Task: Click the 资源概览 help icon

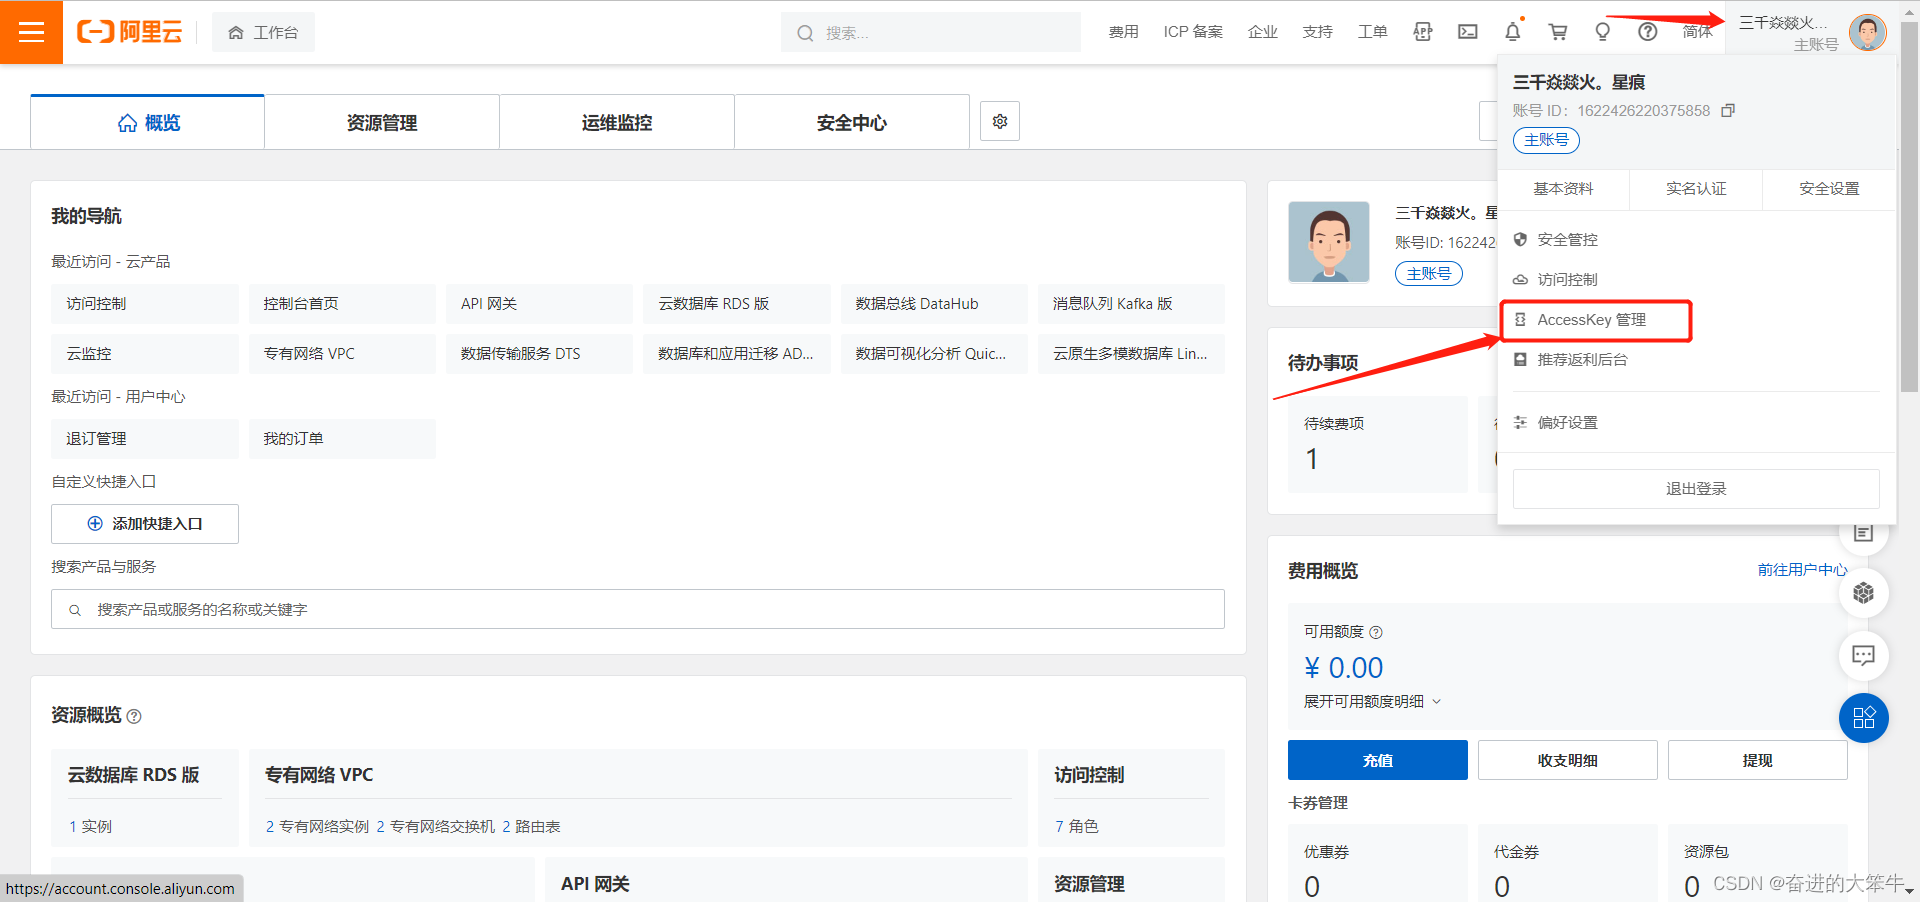Action: (134, 716)
